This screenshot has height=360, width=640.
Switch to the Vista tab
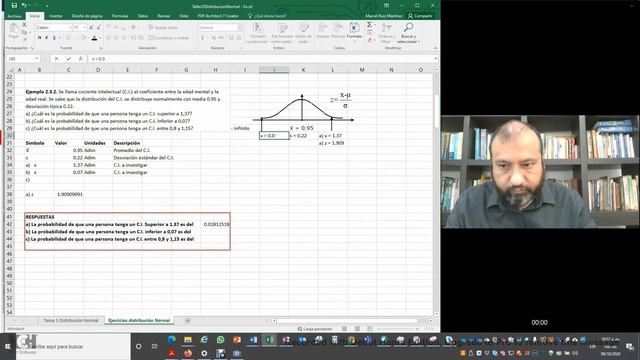(x=184, y=16)
